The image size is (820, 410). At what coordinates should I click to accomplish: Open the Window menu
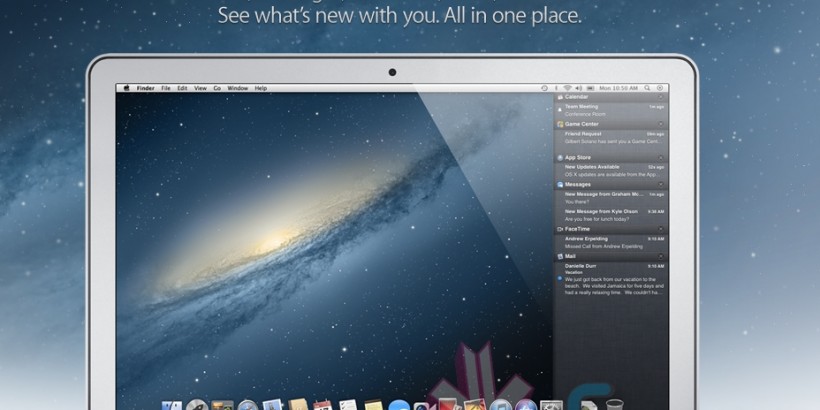tap(237, 88)
